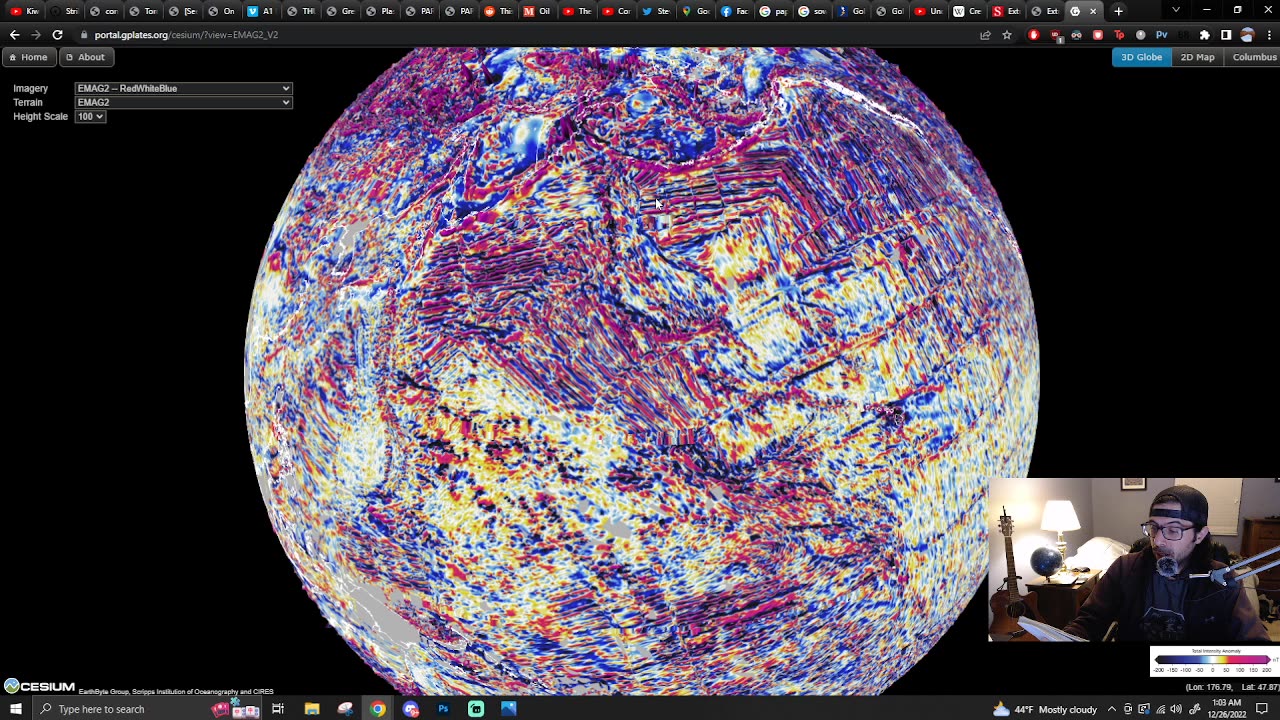Switch to the Gmail tab labeled 'Oil'
This screenshot has width=1280, height=720.
(x=537, y=11)
